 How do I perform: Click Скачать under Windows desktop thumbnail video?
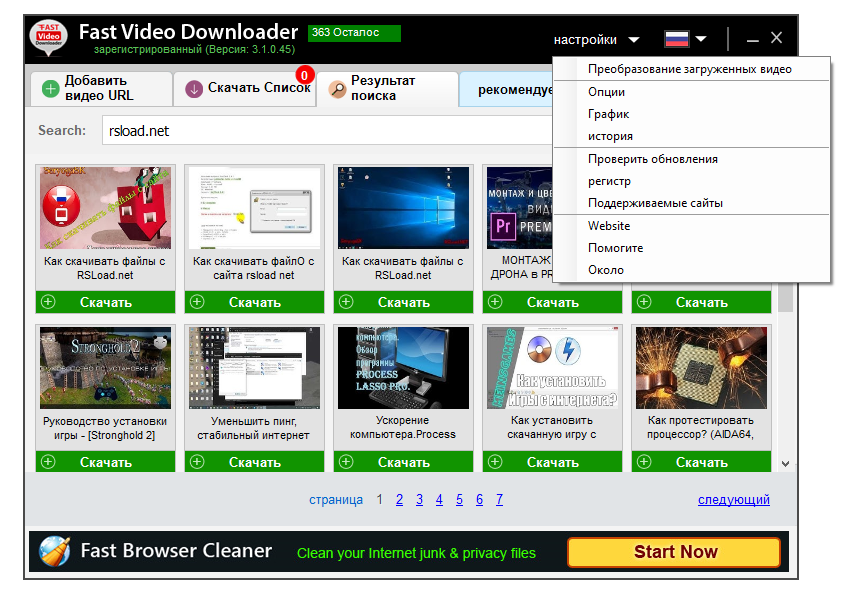pyautogui.click(x=404, y=302)
